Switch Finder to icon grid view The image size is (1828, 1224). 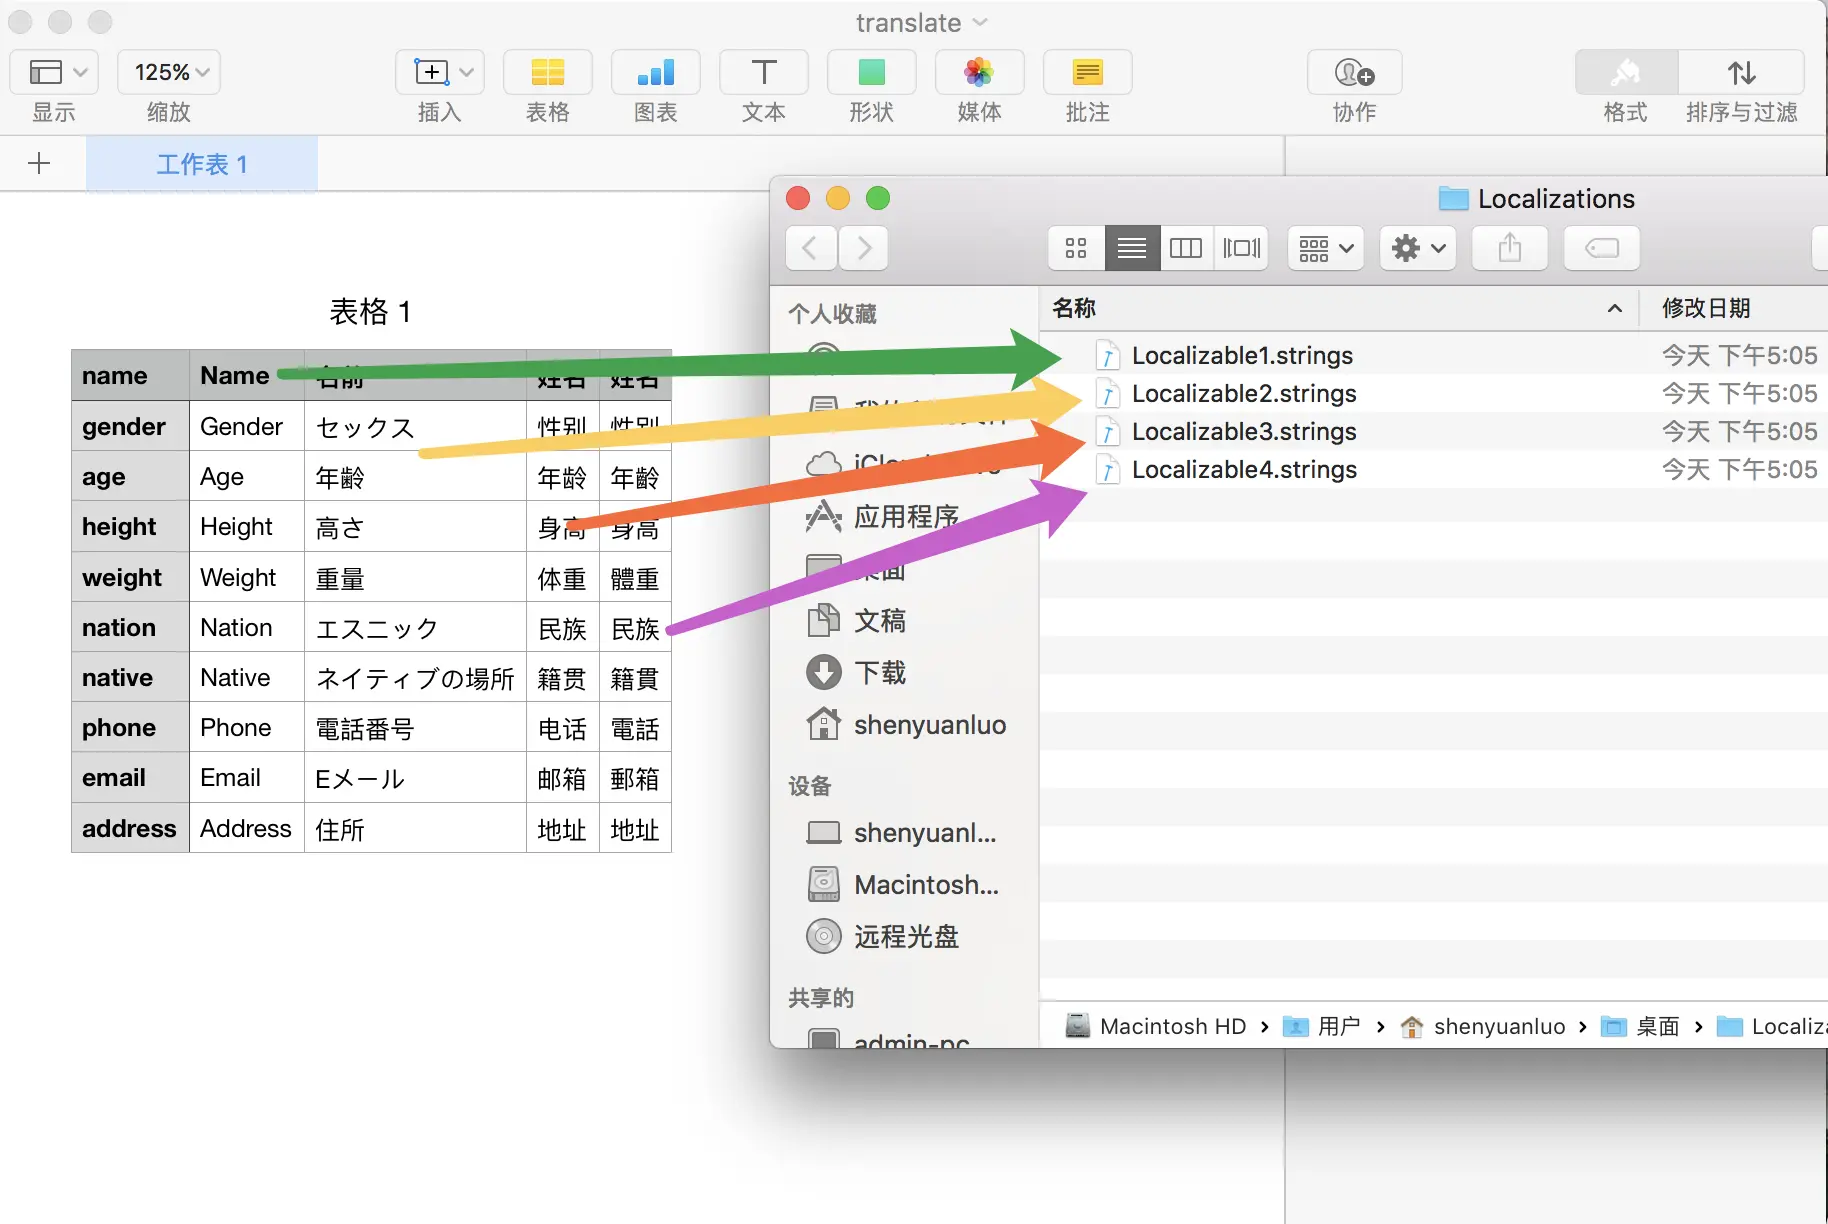point(1075,248)
